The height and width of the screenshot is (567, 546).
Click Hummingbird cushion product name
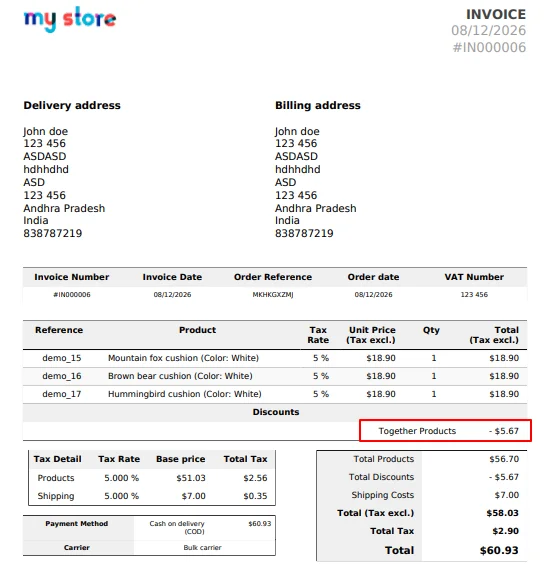point(185,394)
